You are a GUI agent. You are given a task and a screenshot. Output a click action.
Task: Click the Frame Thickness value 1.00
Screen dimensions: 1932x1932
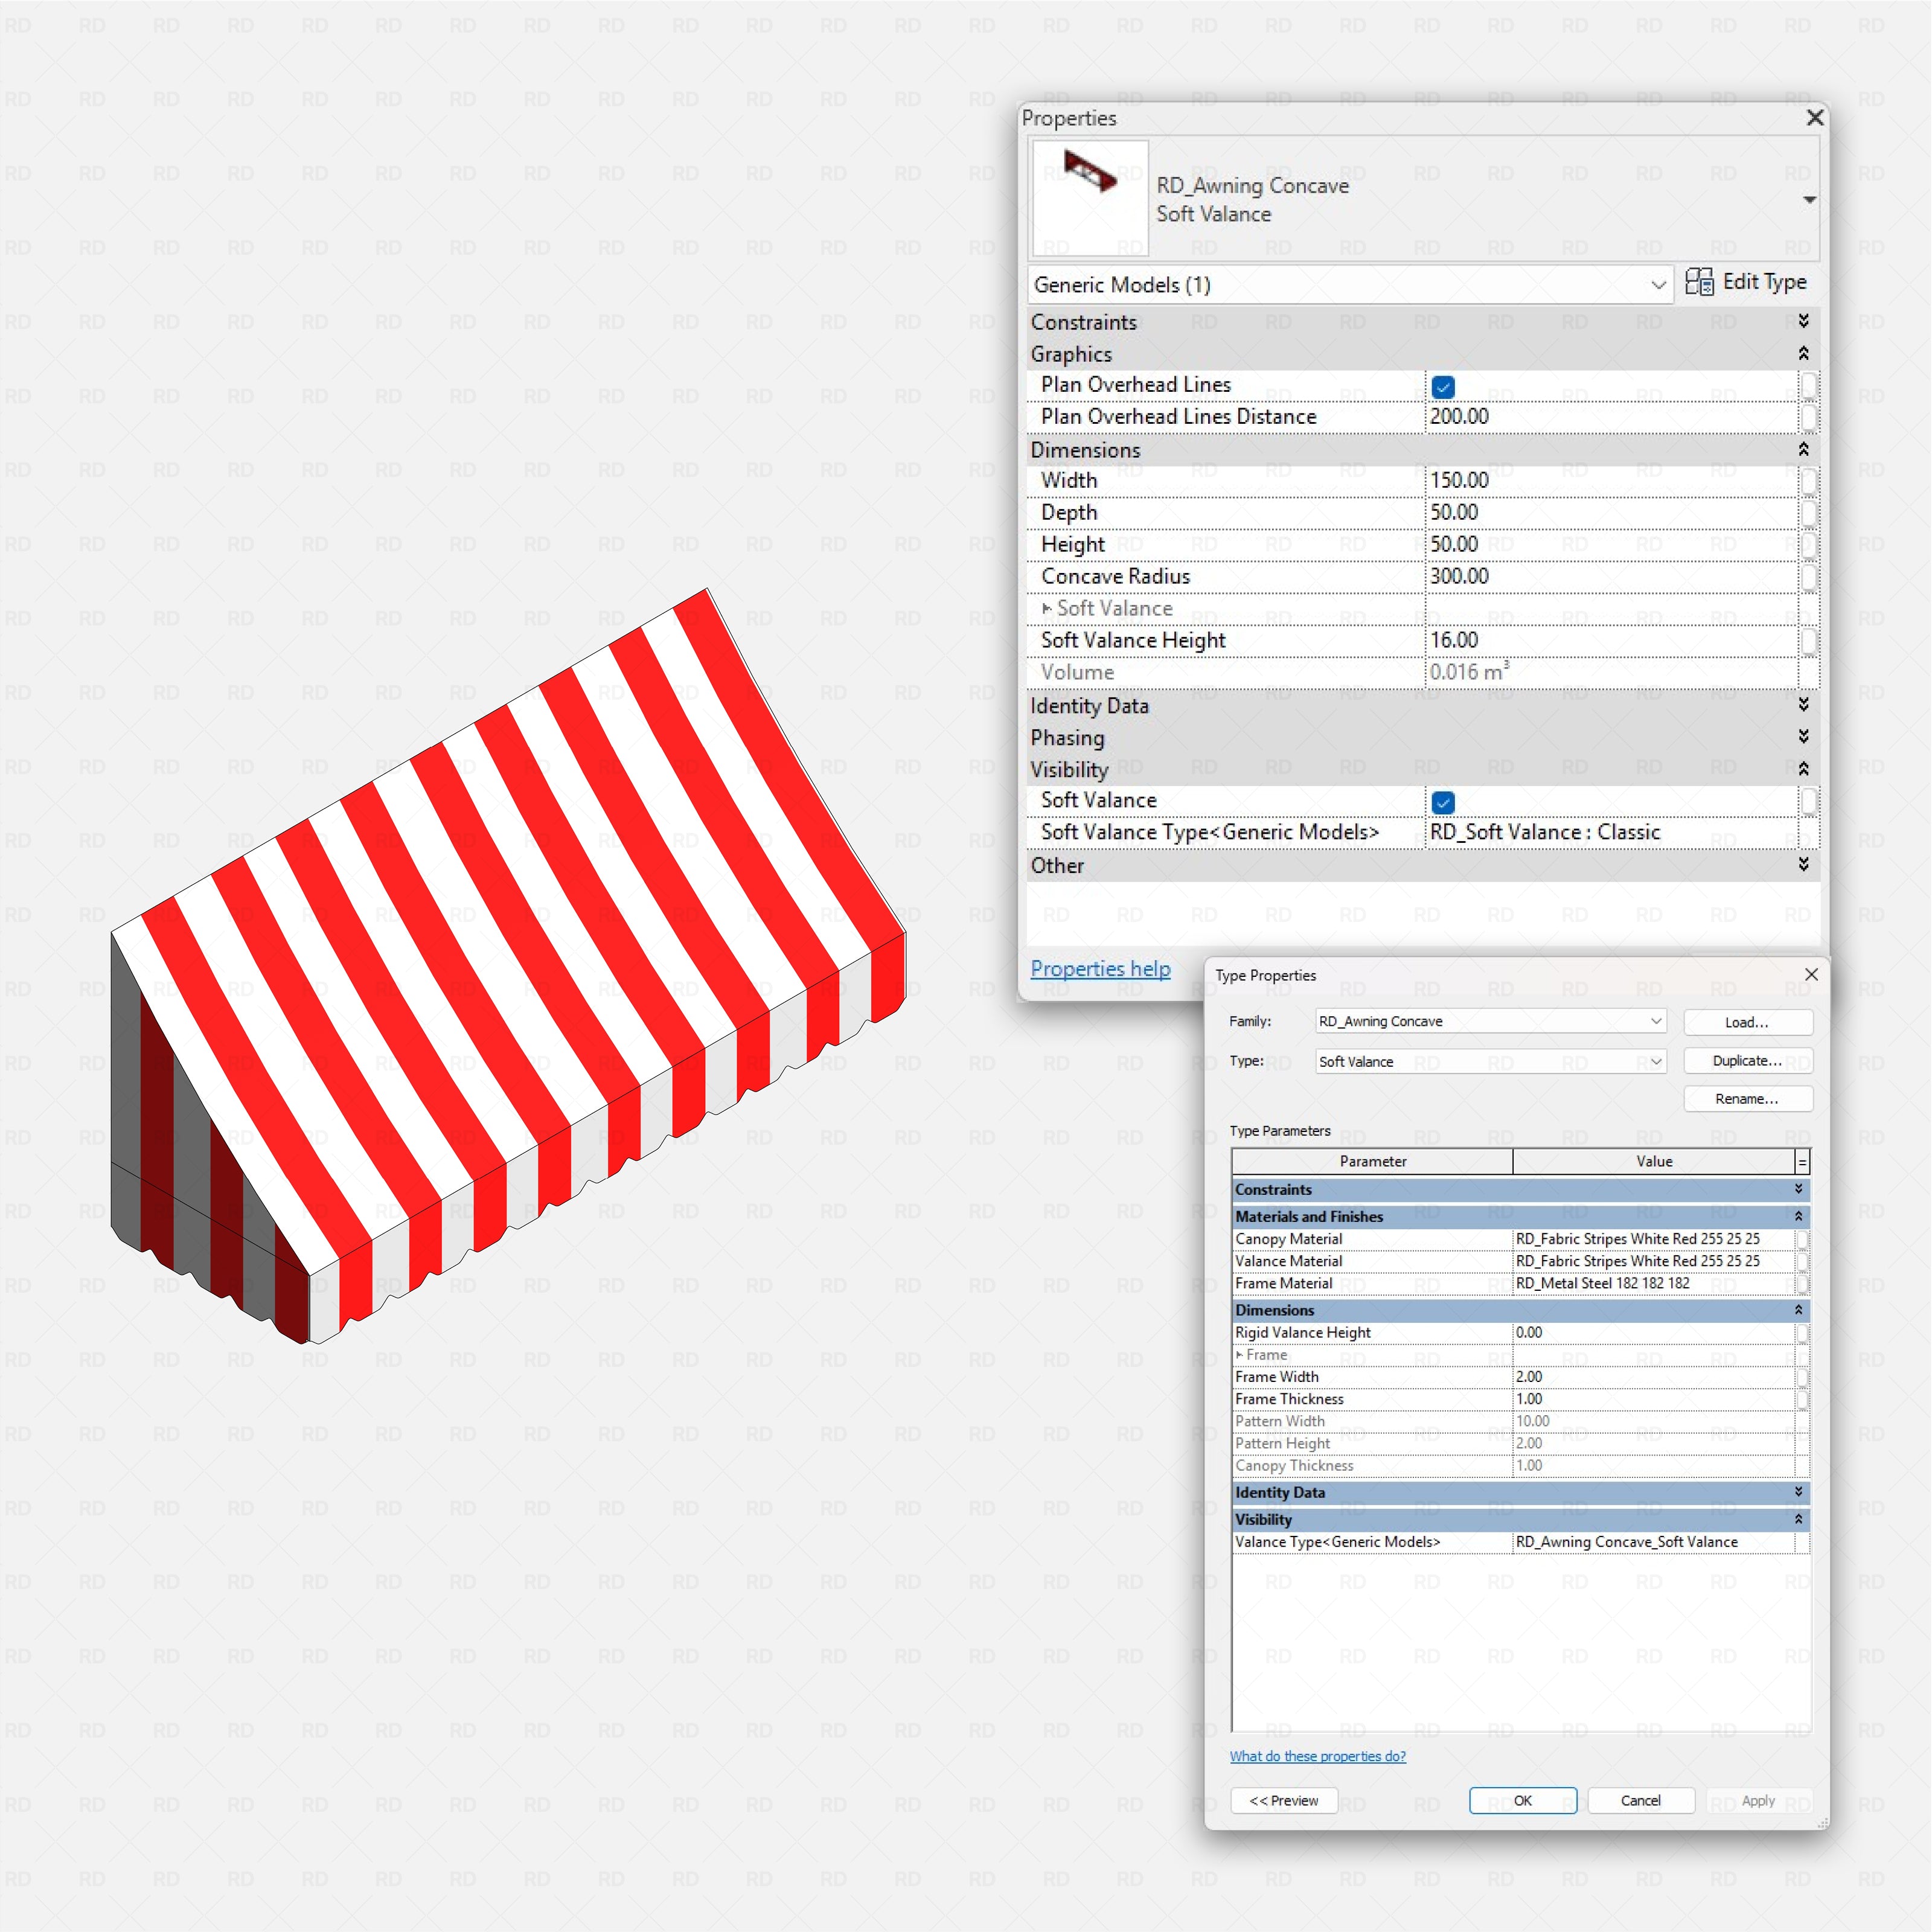(1654, 1399)
